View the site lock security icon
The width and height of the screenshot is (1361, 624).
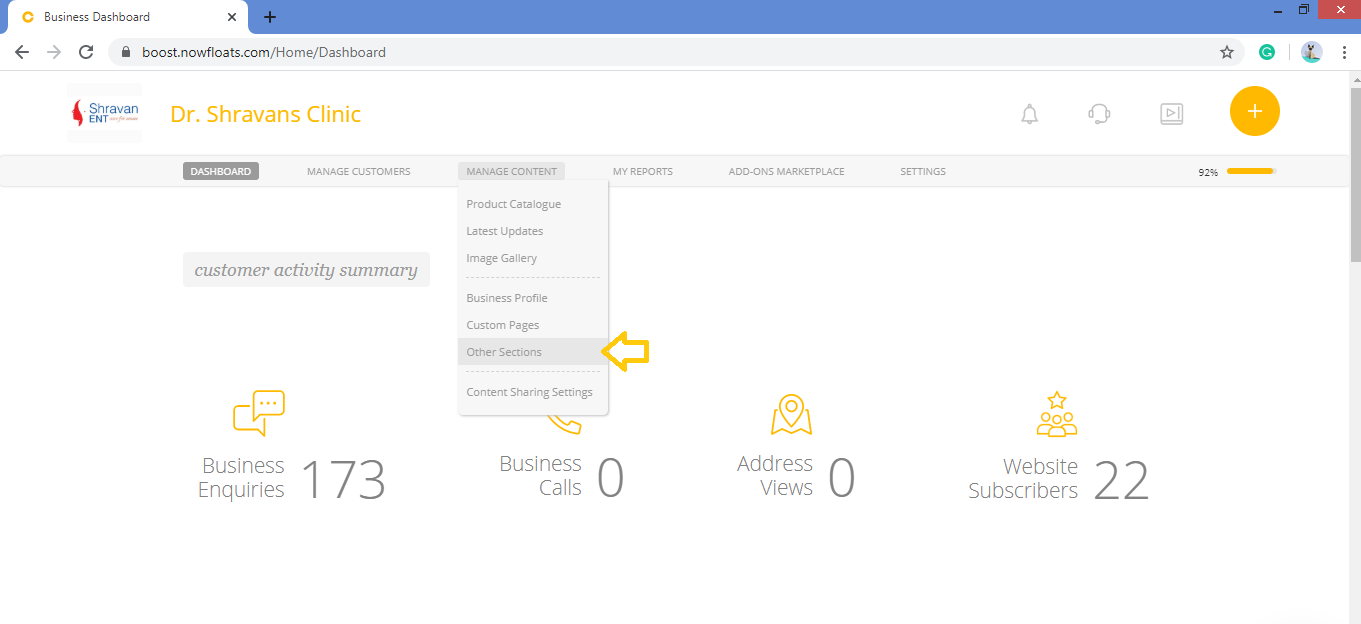(126, 52)
